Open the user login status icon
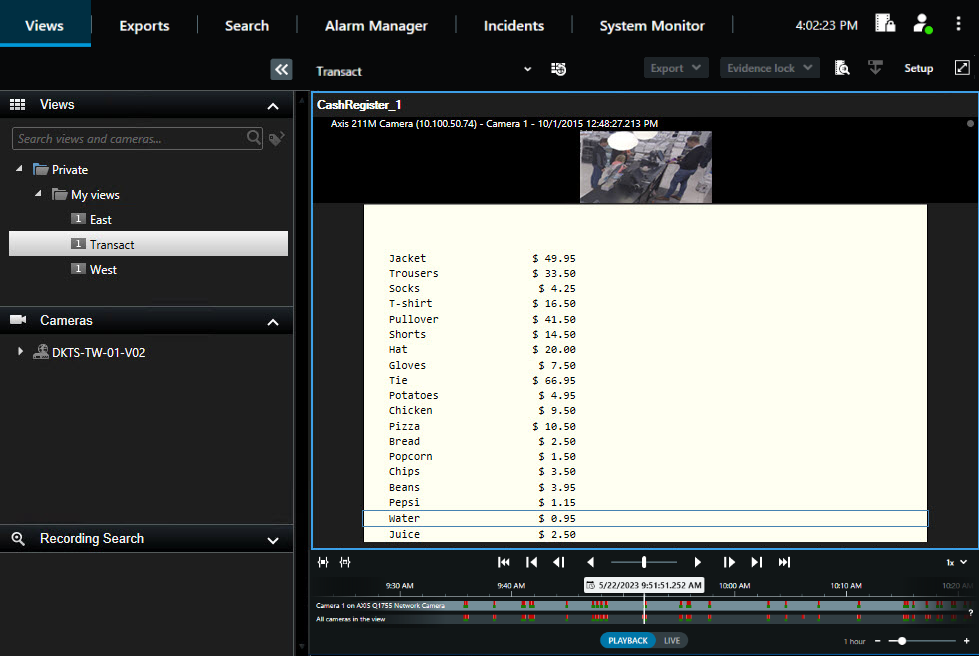The width and height of the screenshot is (980, 656). 923,25
